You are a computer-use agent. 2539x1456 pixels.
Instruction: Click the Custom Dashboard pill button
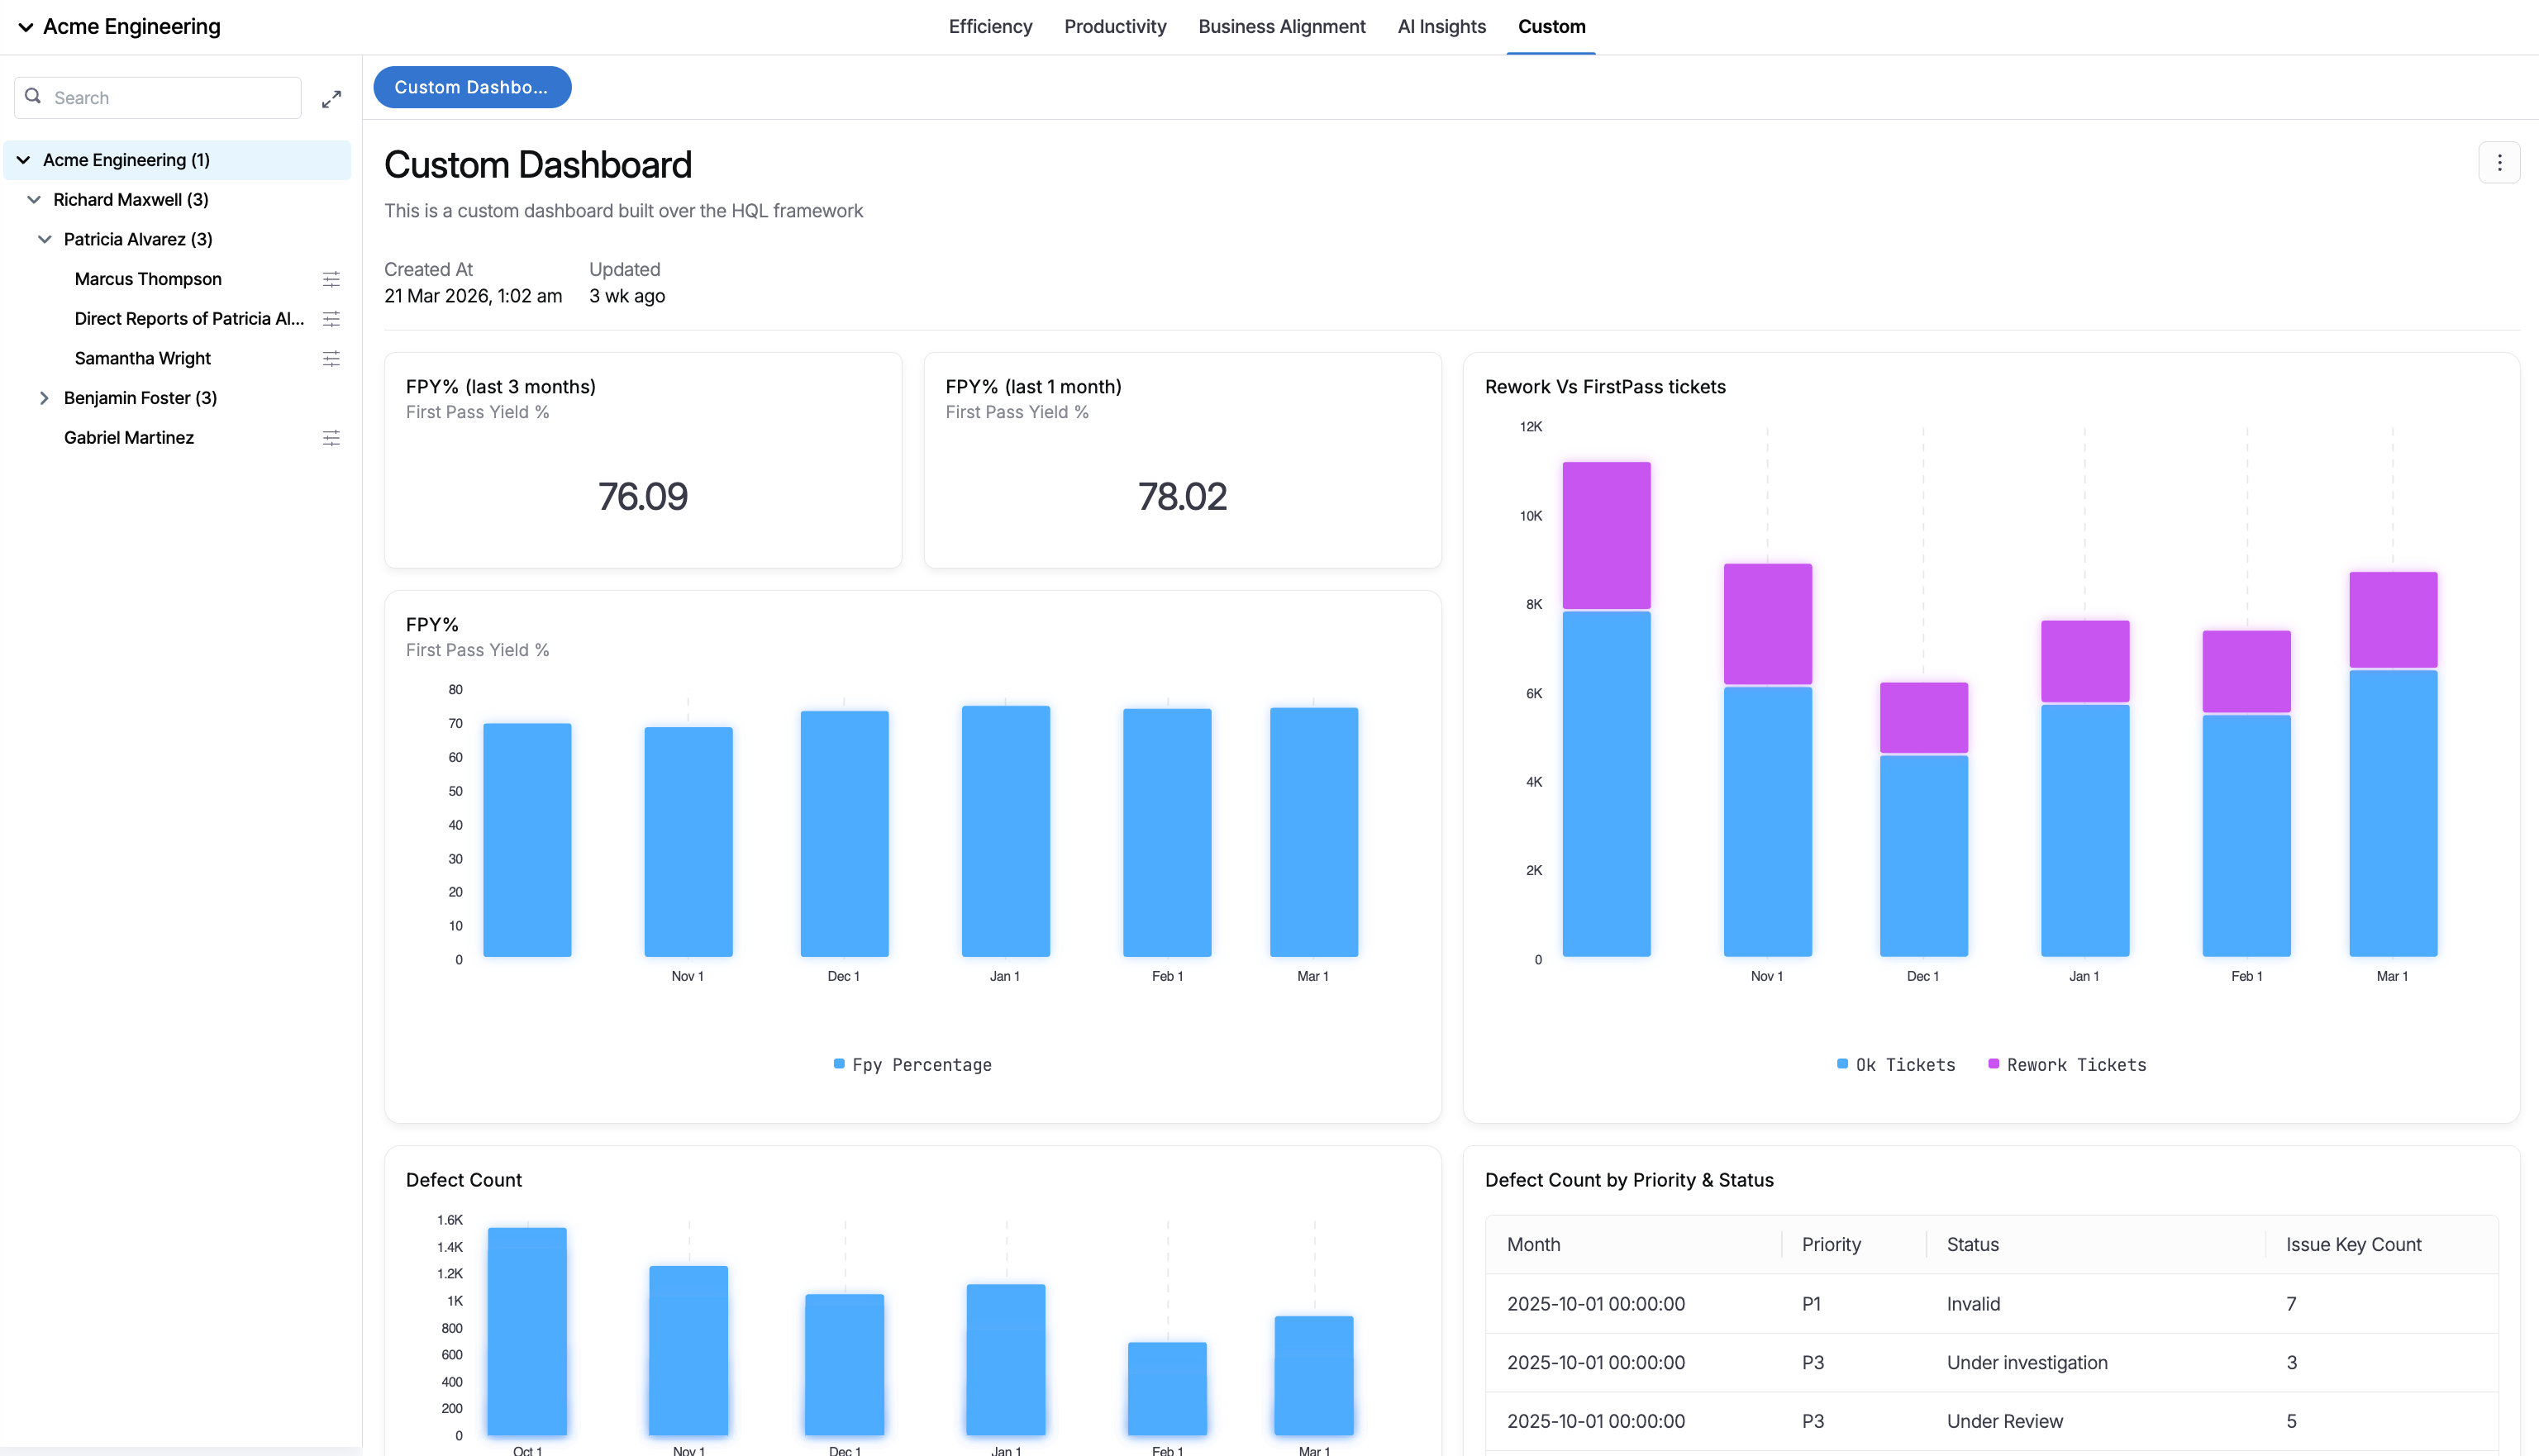472,87
